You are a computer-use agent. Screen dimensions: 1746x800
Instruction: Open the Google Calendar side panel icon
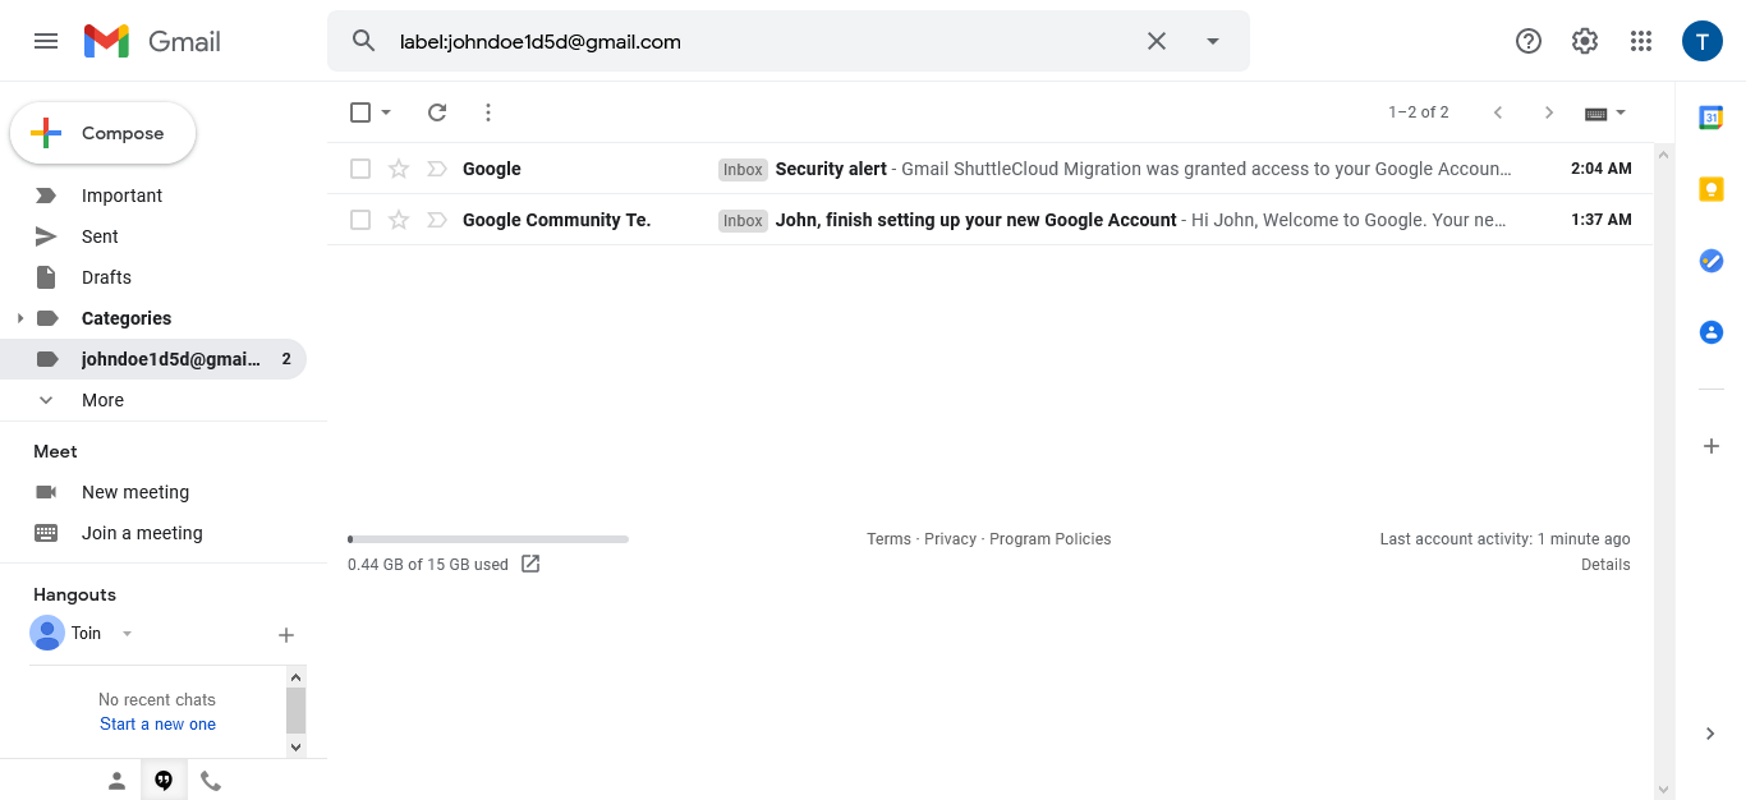tap(1711, 117)
